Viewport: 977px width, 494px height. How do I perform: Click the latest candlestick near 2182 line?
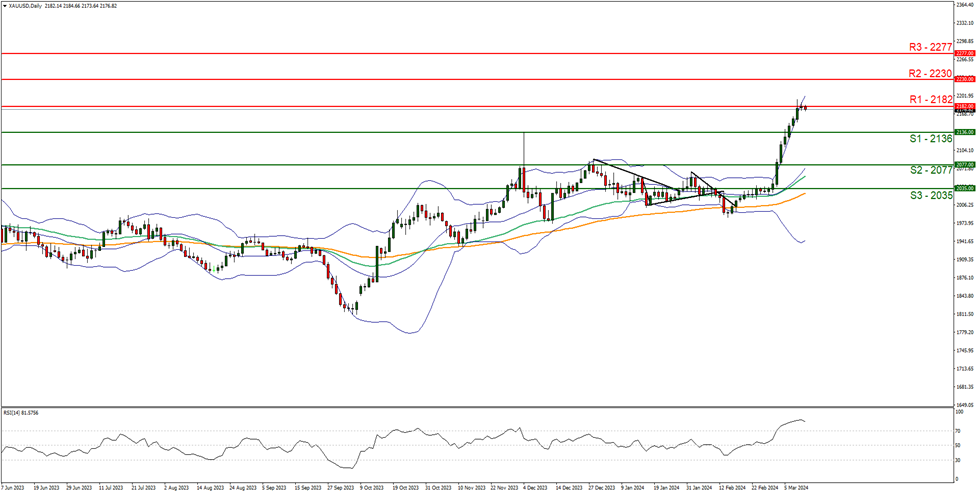pyautogui.click(x=804, y=107)
